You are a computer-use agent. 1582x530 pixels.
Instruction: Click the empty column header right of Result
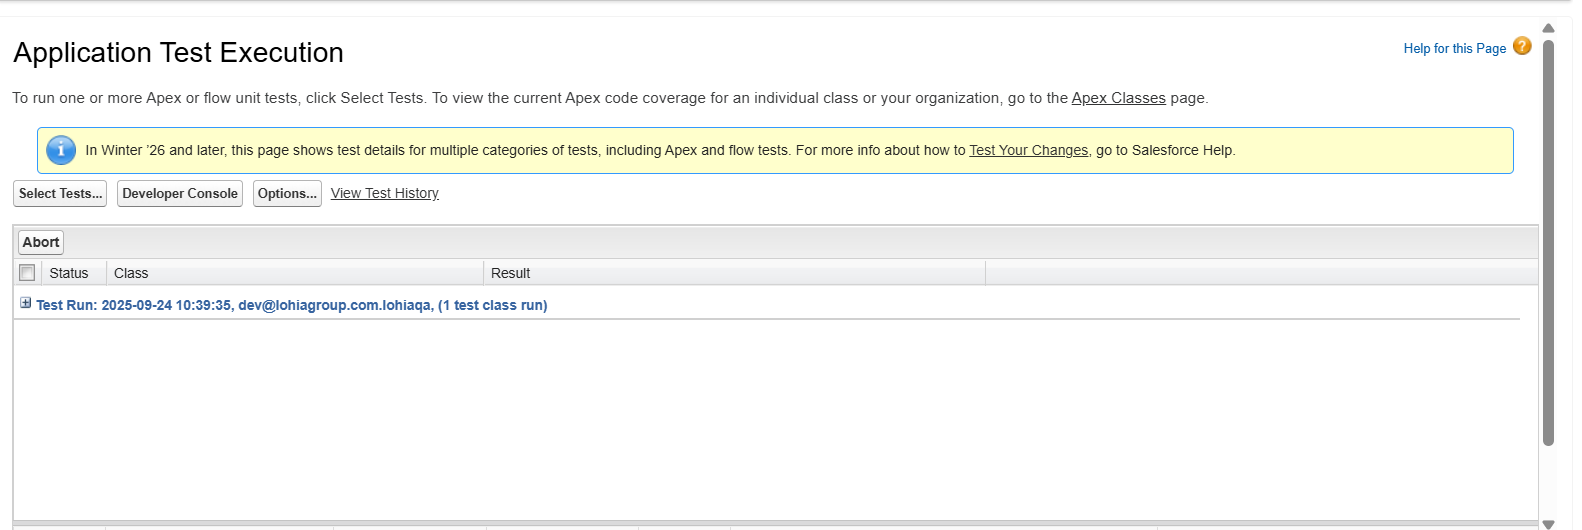[x=1260, y=273]
